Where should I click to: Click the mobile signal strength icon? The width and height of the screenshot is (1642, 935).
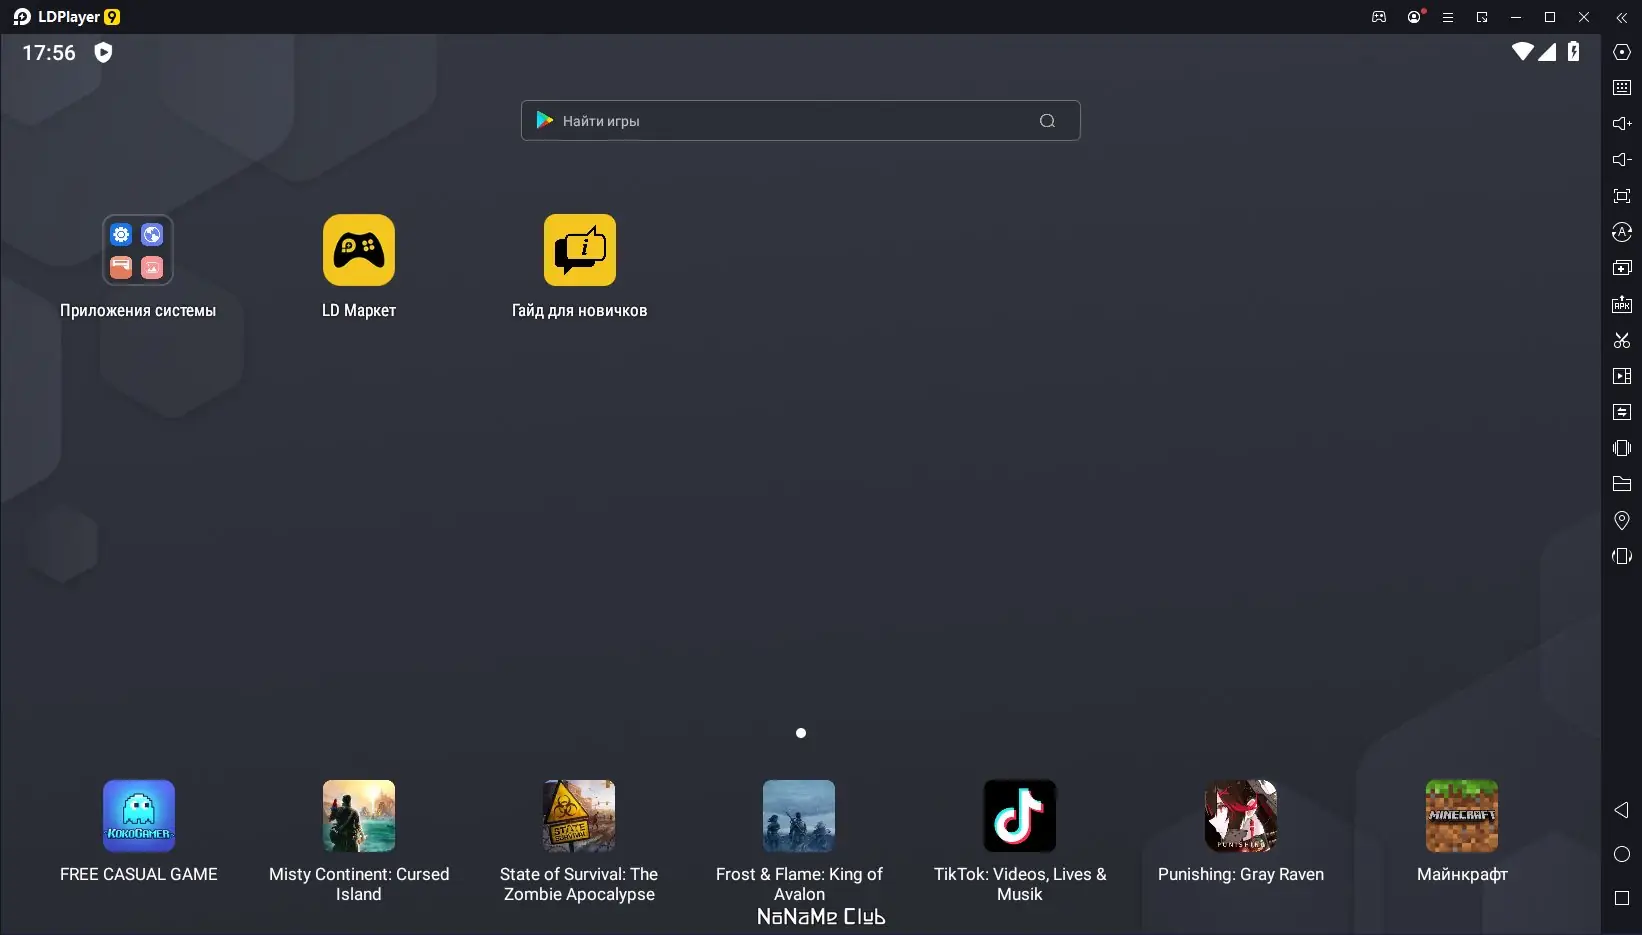point(1547,51)
